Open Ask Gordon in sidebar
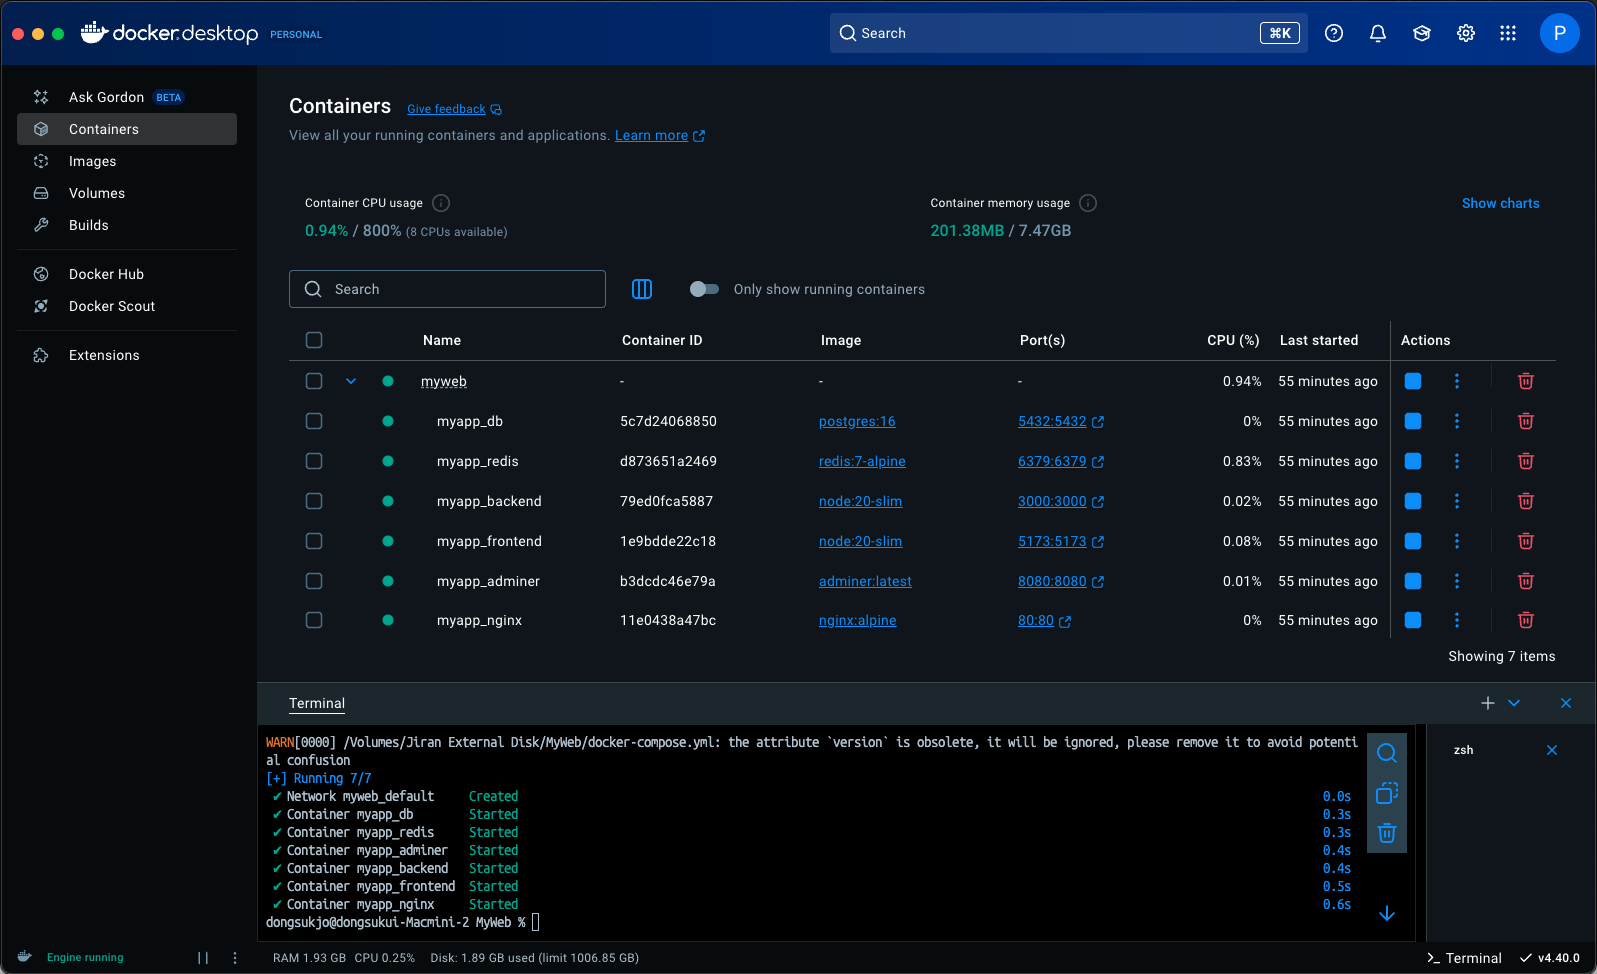The image size is (1597, 974). tap(127, 97)
